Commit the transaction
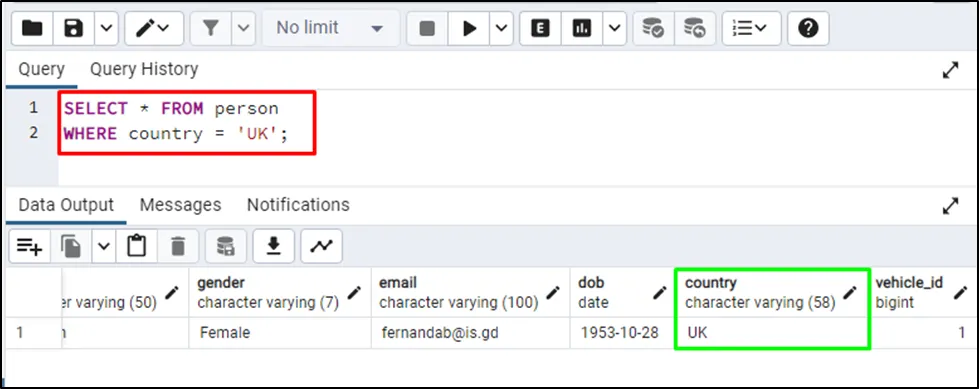This screenshot has height=389, width=979. click(654, 28)
